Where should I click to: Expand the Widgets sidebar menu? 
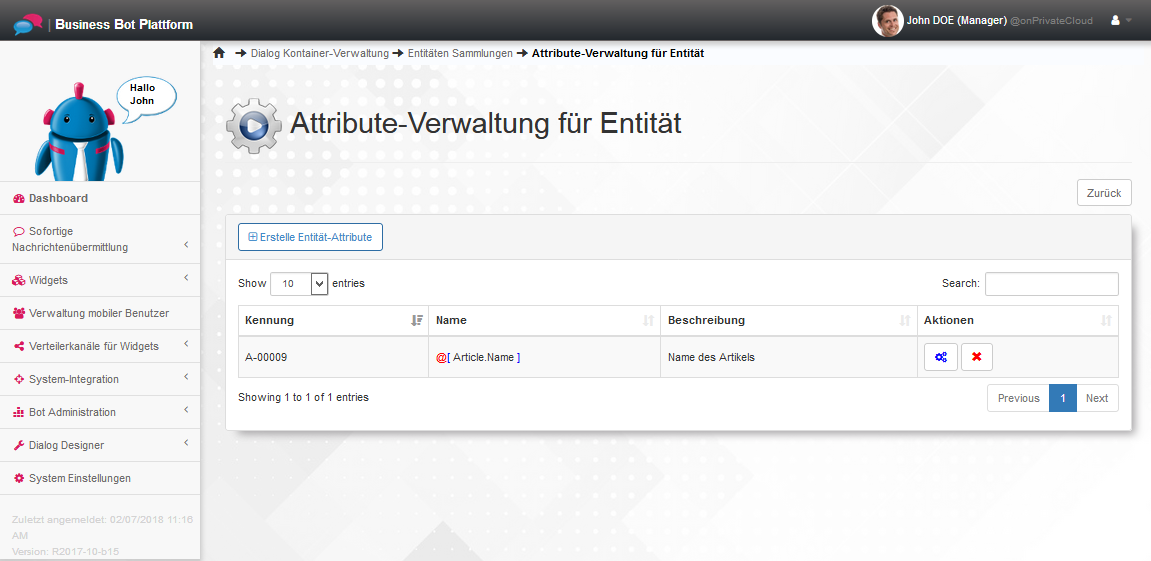coord(100,280)
